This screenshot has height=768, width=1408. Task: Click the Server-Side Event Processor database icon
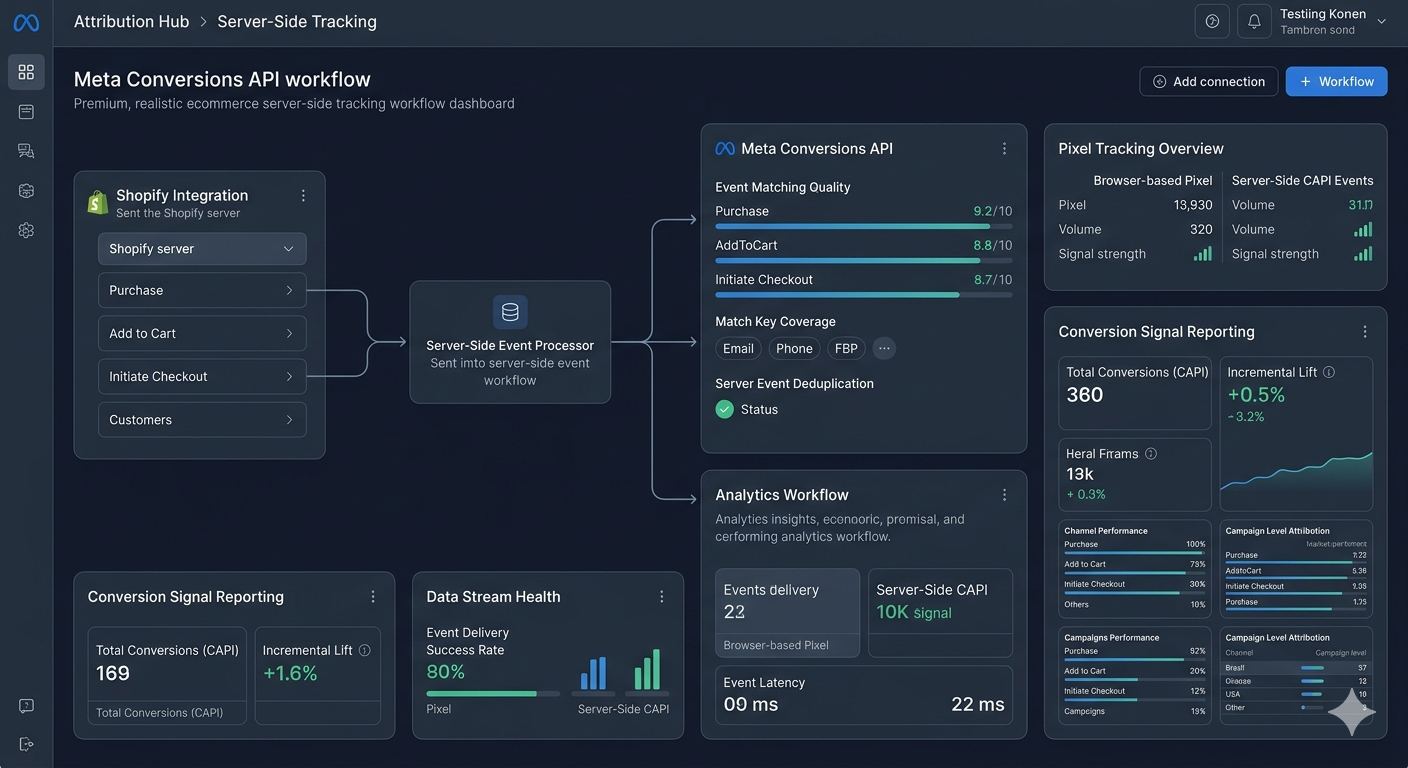click(510, 312)
